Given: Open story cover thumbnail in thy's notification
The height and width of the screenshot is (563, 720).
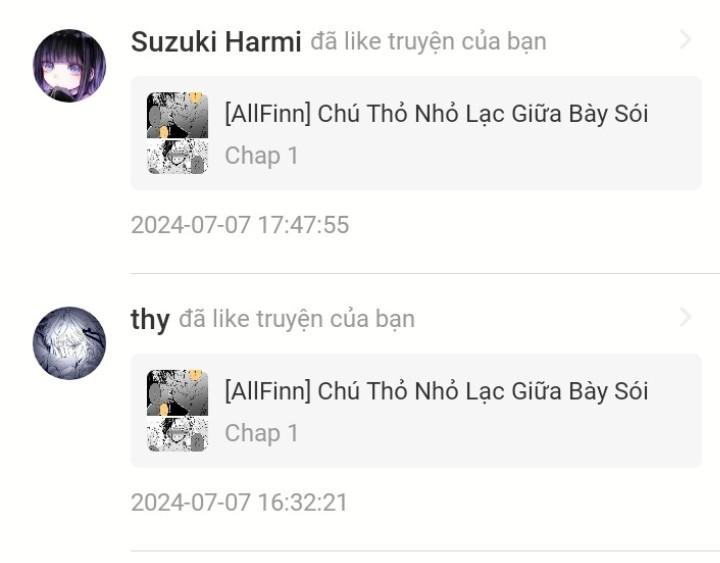Looking at the screenshot, I should tap(177, 411).
